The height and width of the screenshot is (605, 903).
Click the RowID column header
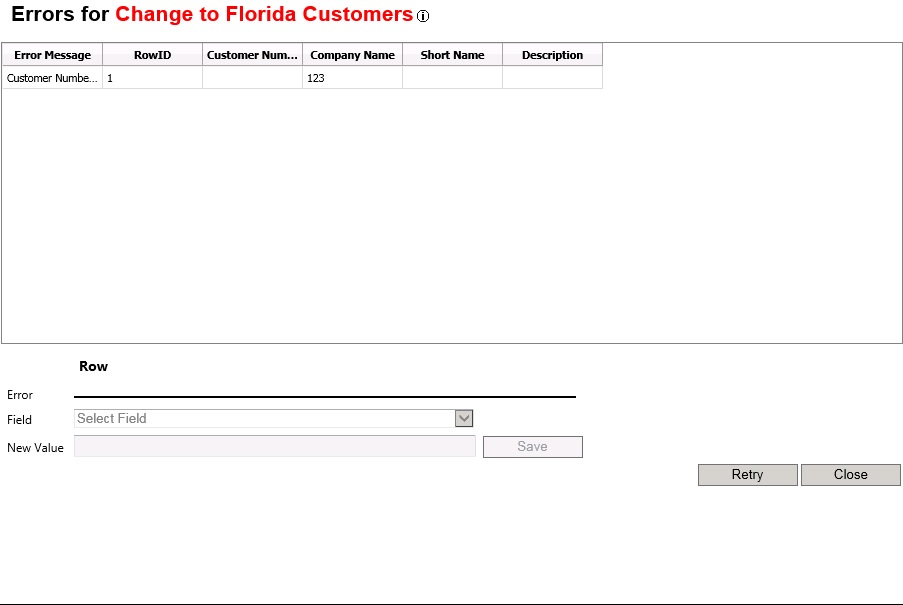pos(152,55)
